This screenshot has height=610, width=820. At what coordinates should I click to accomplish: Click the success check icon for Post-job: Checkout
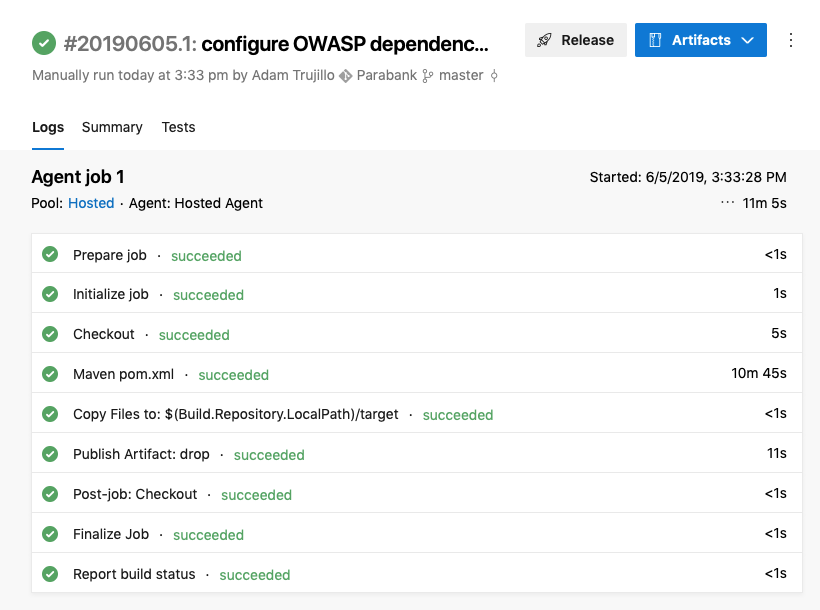click(x=50, y=494)
